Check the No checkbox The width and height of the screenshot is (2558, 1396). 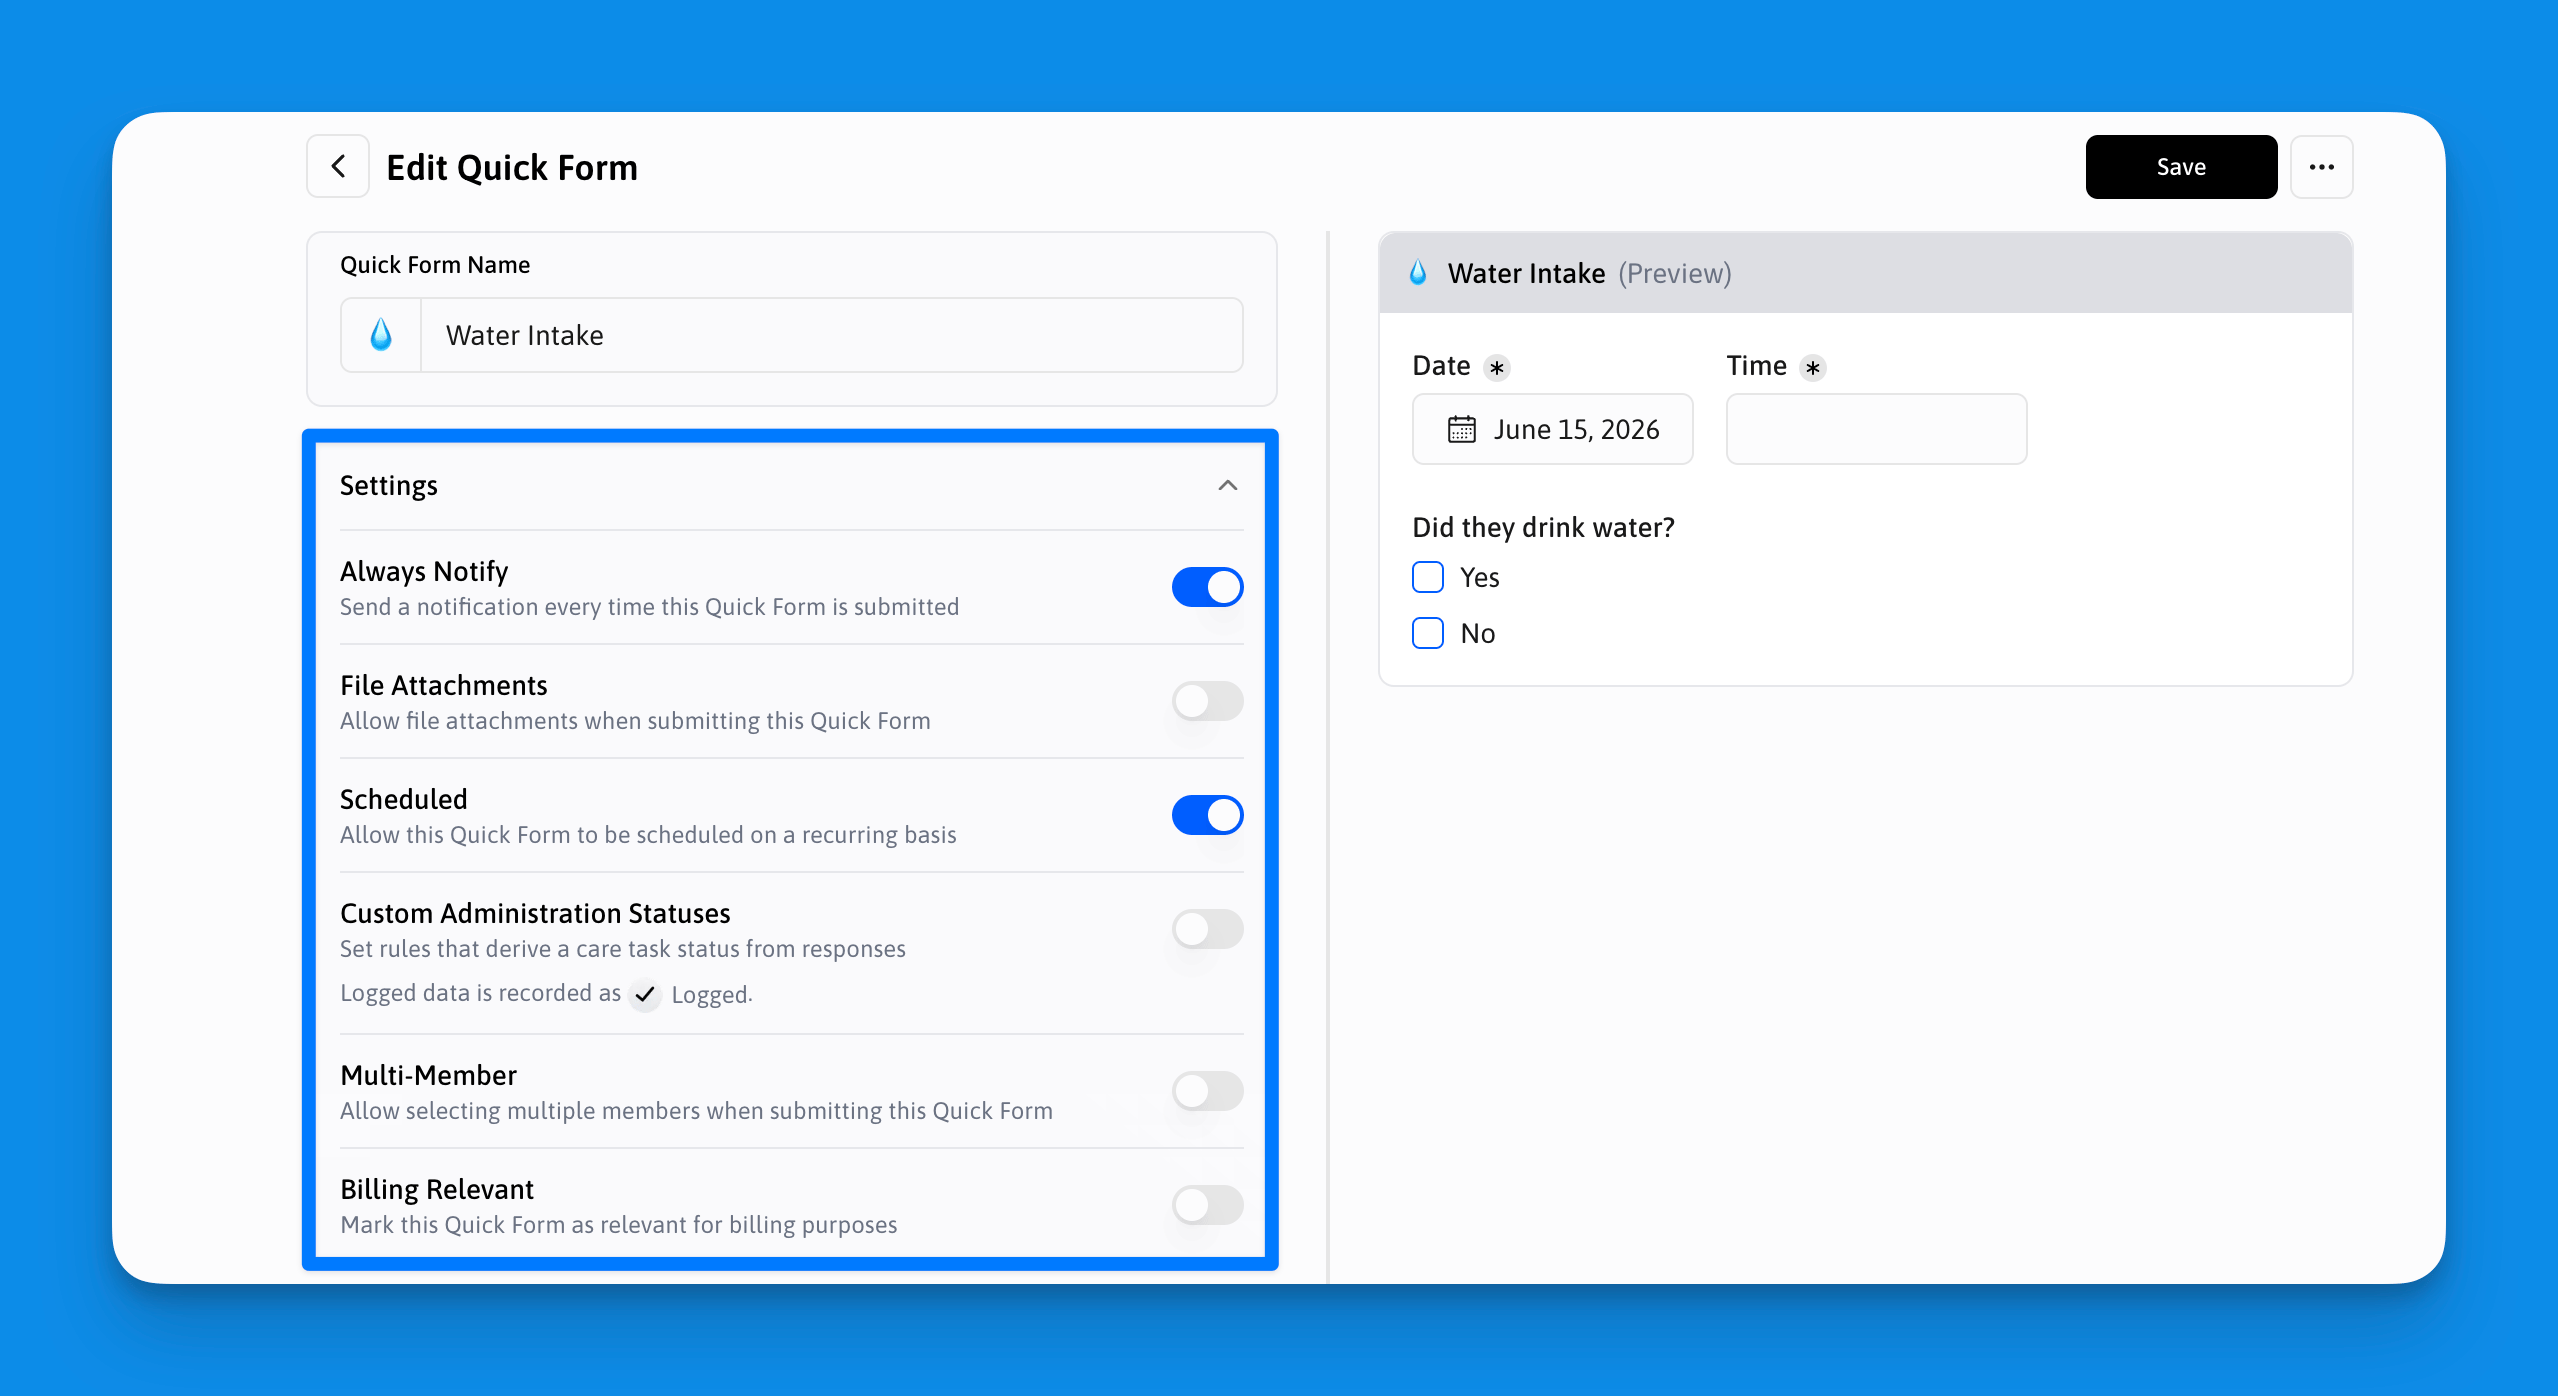click(1428, 633)
